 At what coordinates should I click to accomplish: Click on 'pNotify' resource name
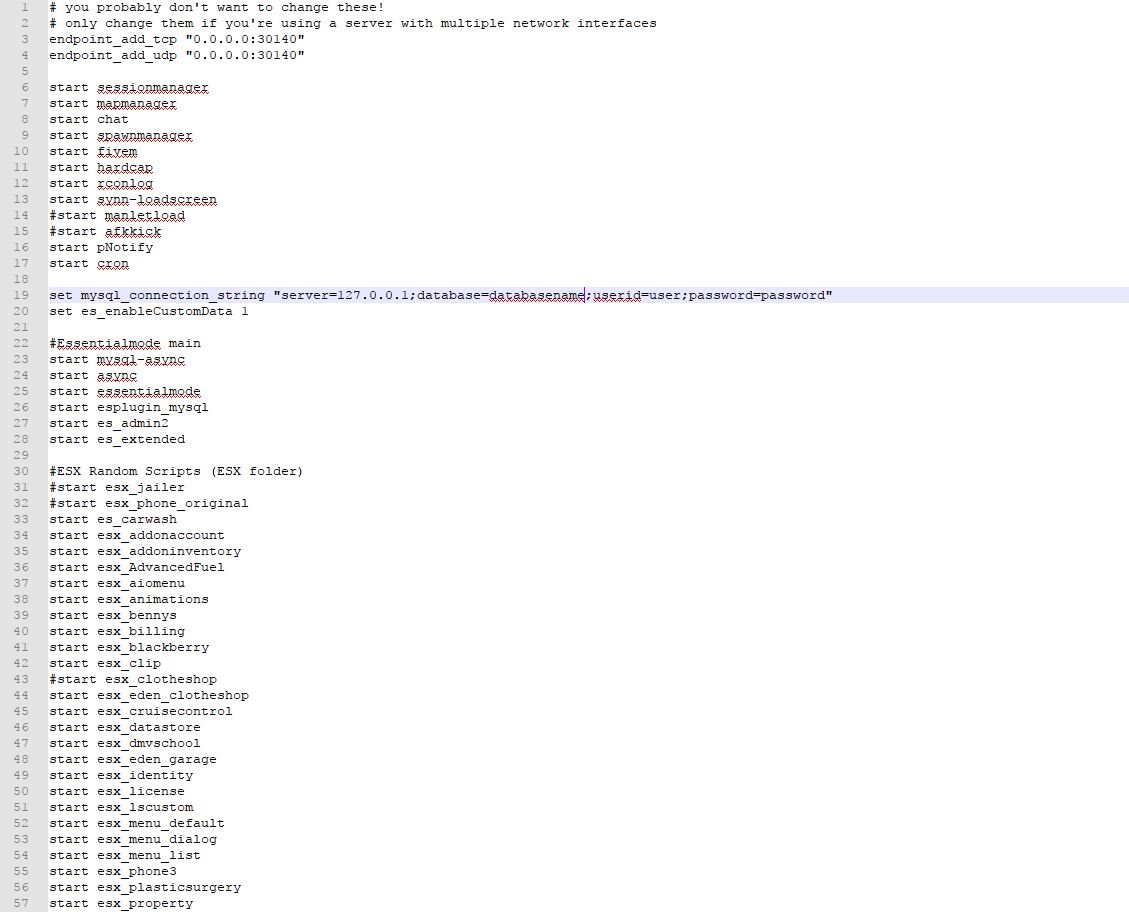125,248
